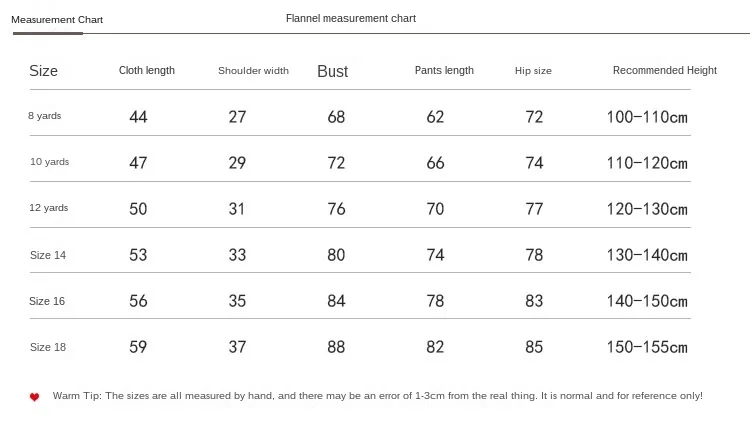Click the Cloth length column header
Viewport: 750px width, 425px height.
coord(147,70)
